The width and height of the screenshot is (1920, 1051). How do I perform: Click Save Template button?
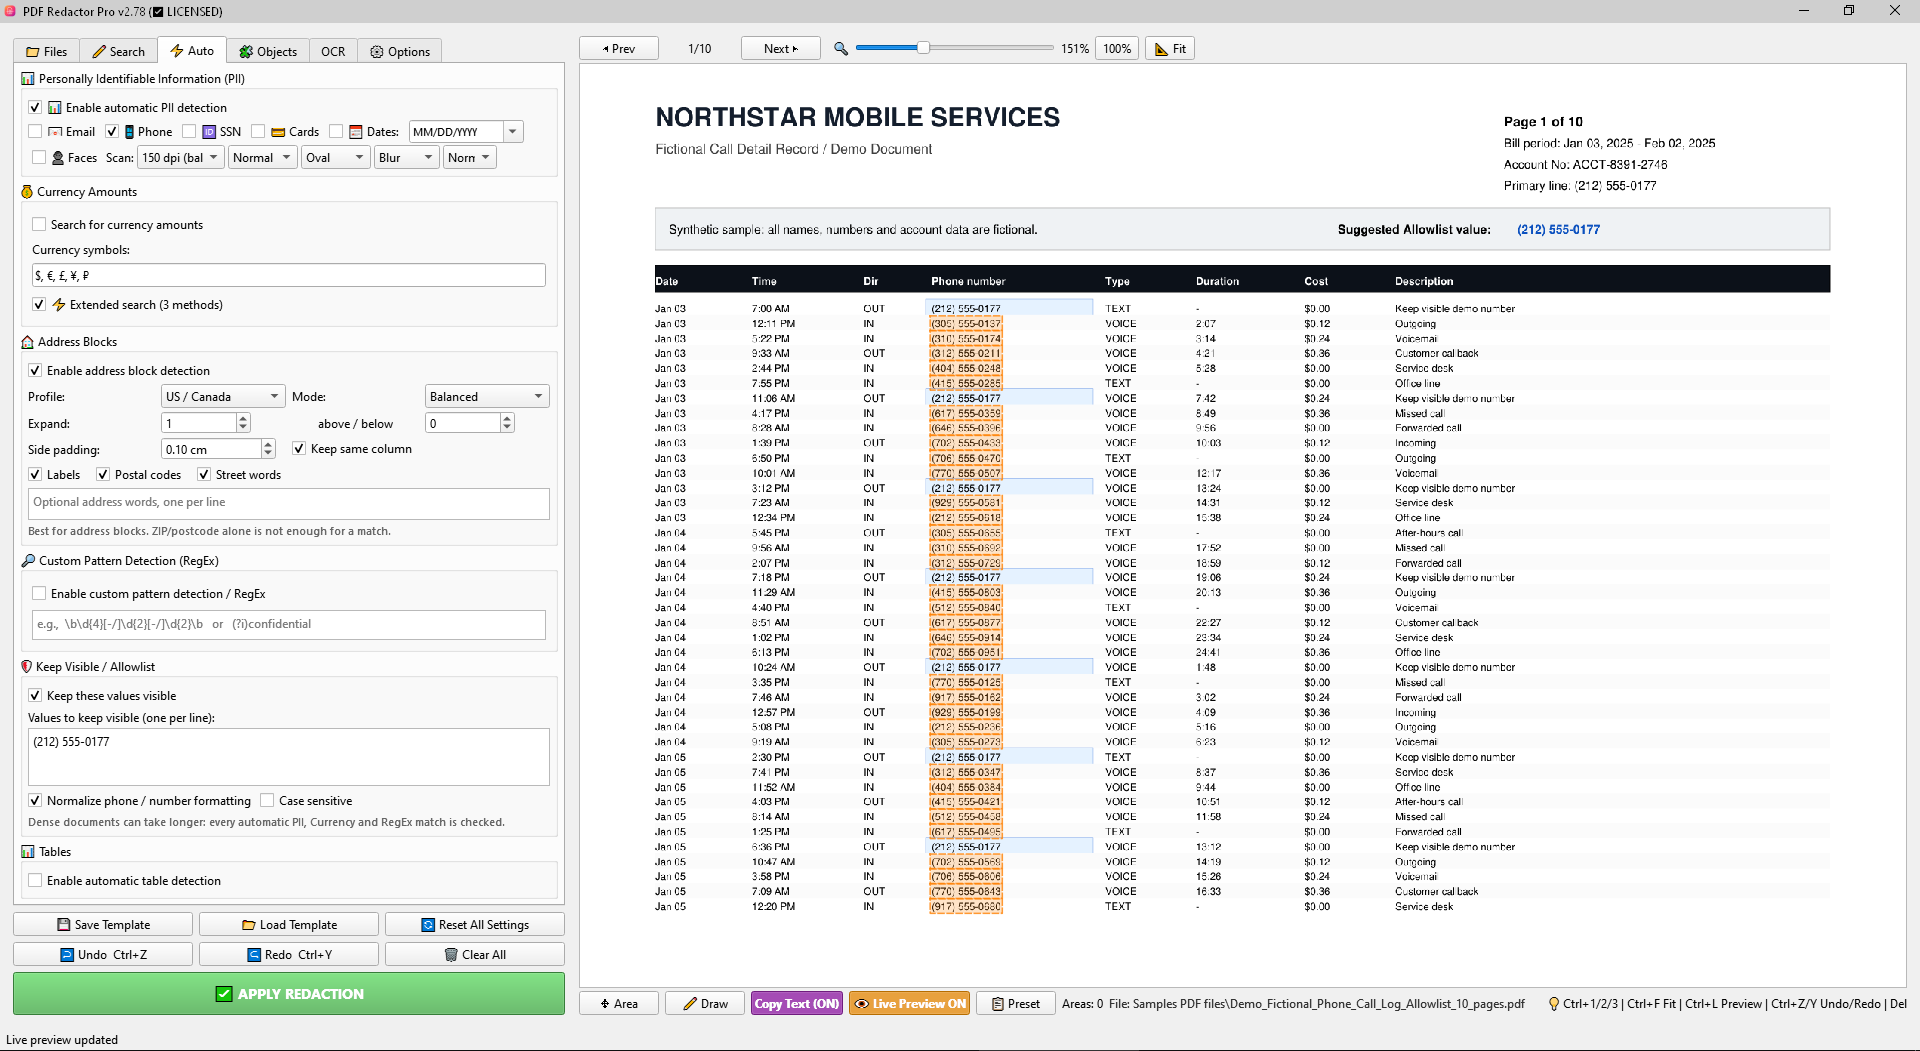coord(103,924)
